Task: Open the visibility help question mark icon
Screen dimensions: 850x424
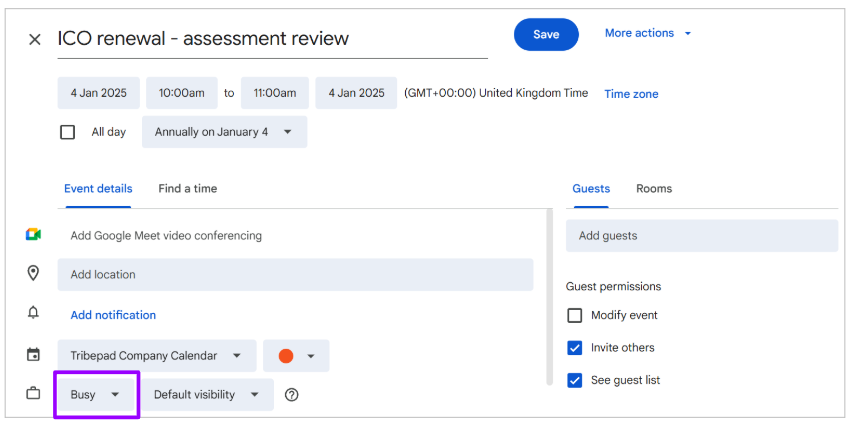Action: [292, 395]
